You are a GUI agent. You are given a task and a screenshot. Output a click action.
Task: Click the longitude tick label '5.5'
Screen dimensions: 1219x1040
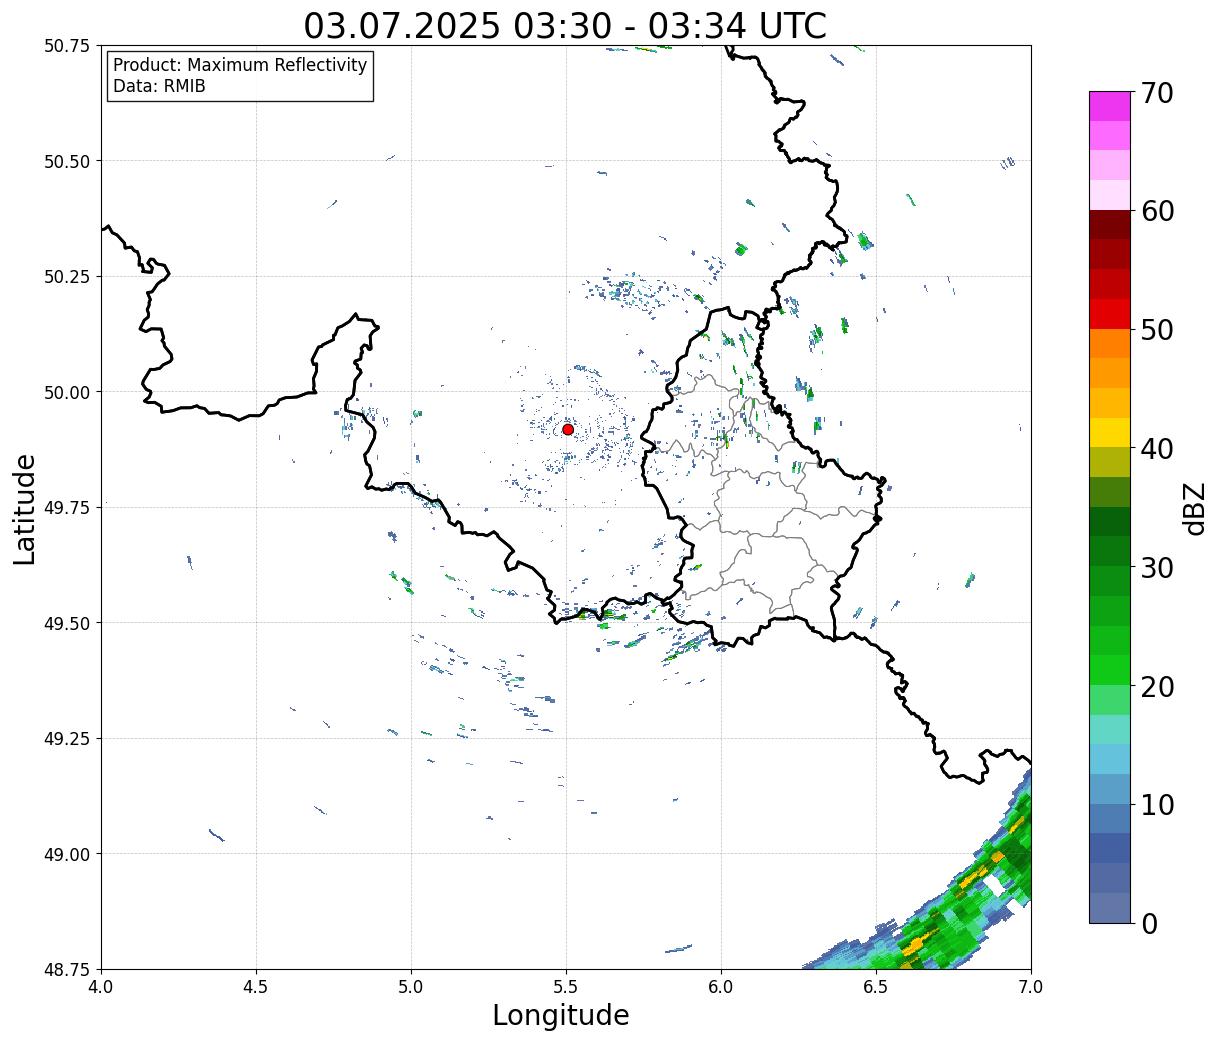click(x=566, y=987)
